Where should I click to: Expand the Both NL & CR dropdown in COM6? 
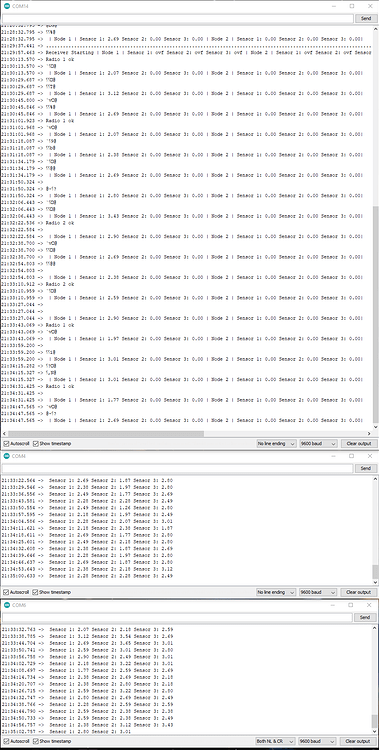(277, 741)
